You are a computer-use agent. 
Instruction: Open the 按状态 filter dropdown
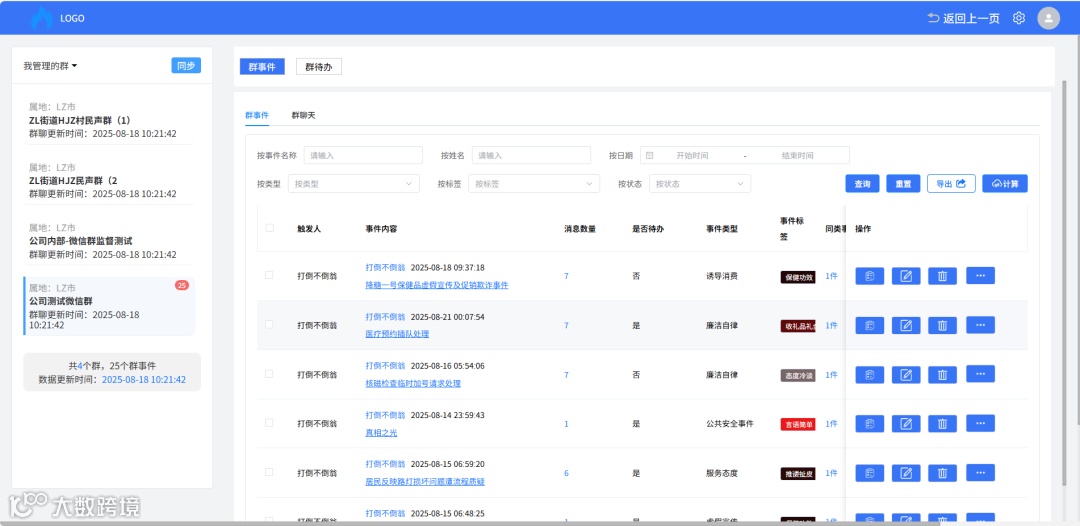point(700,184)
